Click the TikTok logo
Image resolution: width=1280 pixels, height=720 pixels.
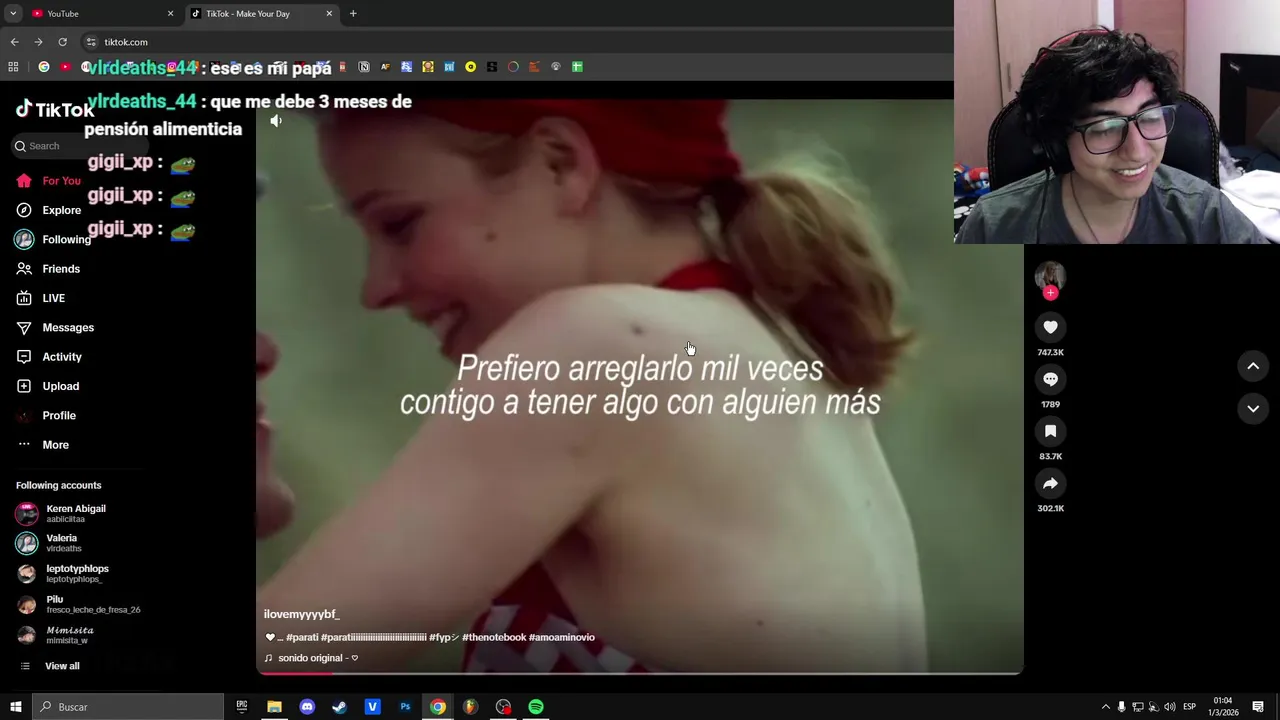tap(54, 109)
